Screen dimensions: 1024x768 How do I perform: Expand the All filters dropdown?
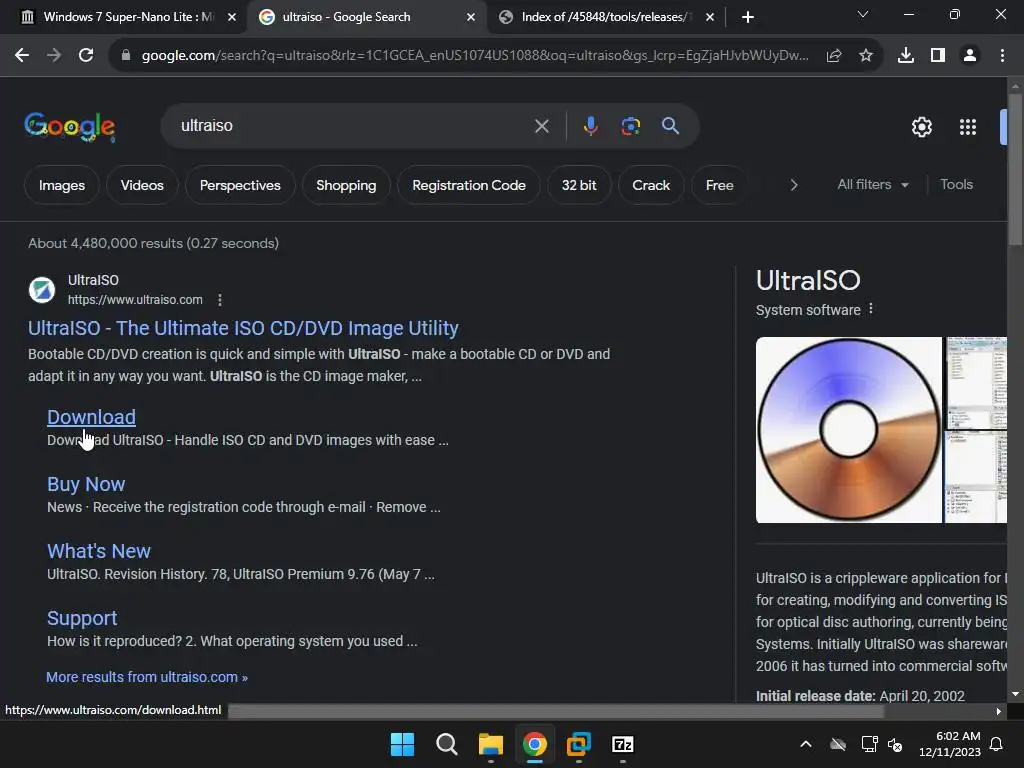coord(872,185)
